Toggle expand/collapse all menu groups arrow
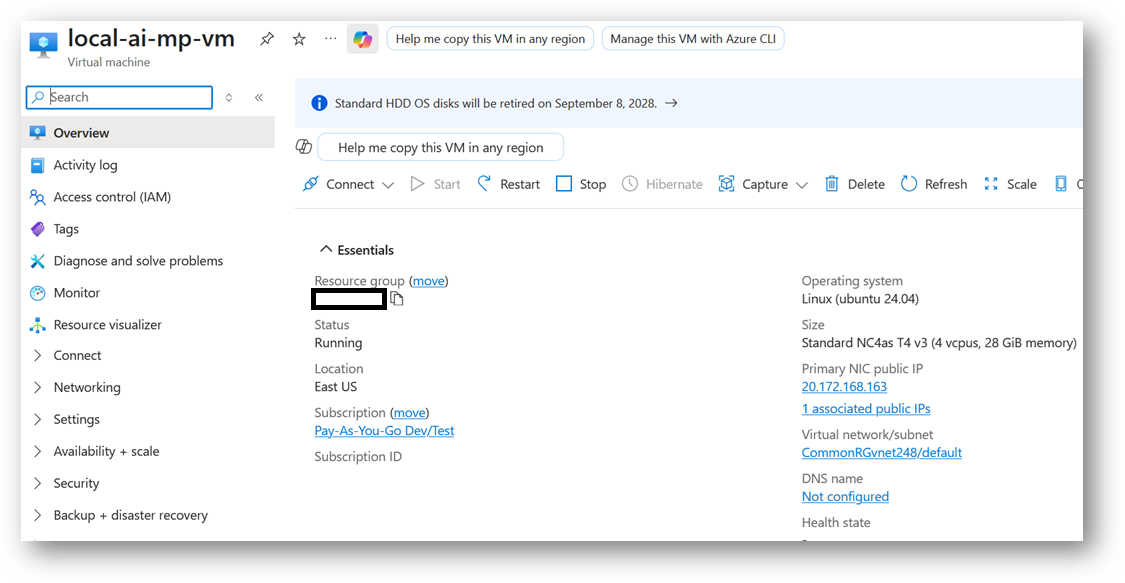 [x=229, y=98]
